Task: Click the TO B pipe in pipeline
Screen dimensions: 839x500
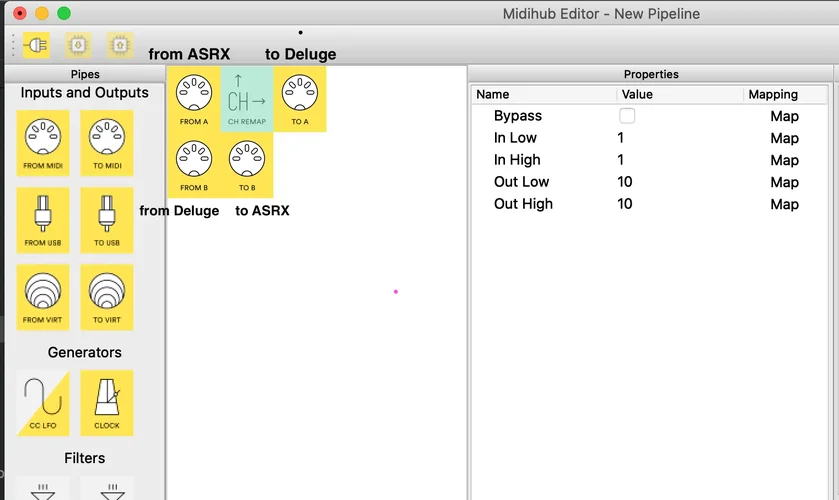Action: point(247,165)
